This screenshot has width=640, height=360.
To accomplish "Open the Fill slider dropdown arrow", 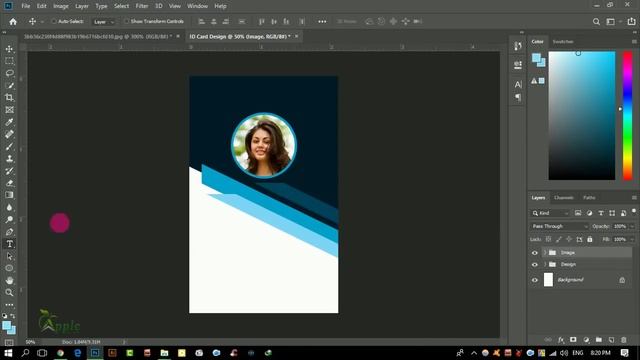I will (x=632, y=239).
